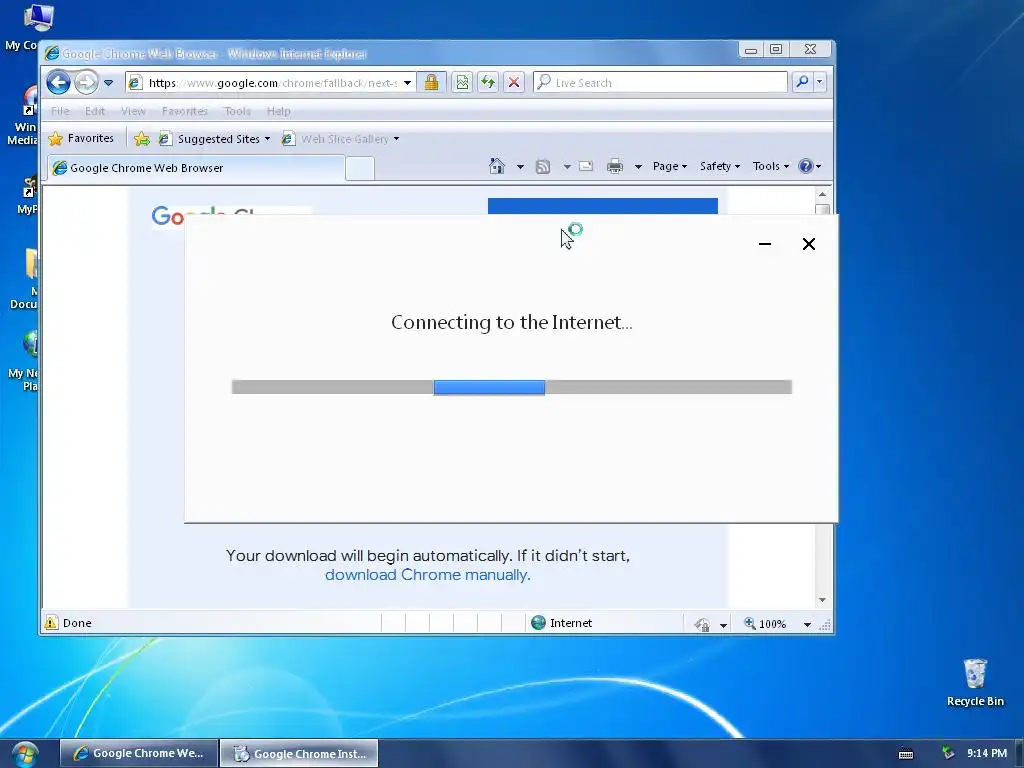Open the Help menu
The height and width of the screenshot is (768, 1024).
tap(278, 111)
